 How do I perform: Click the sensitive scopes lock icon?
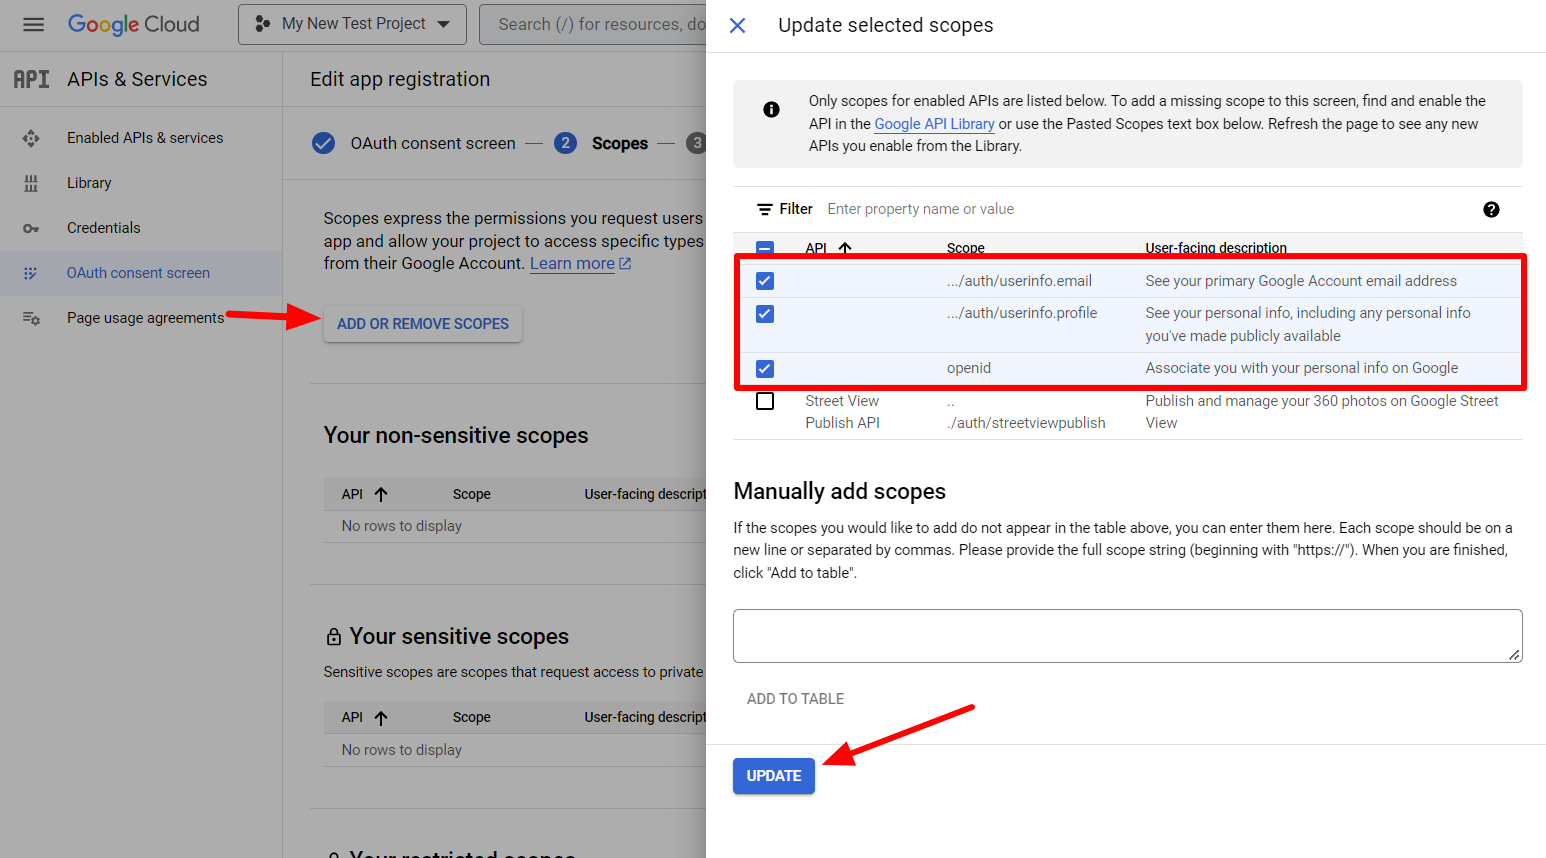(x=334, y=637)
